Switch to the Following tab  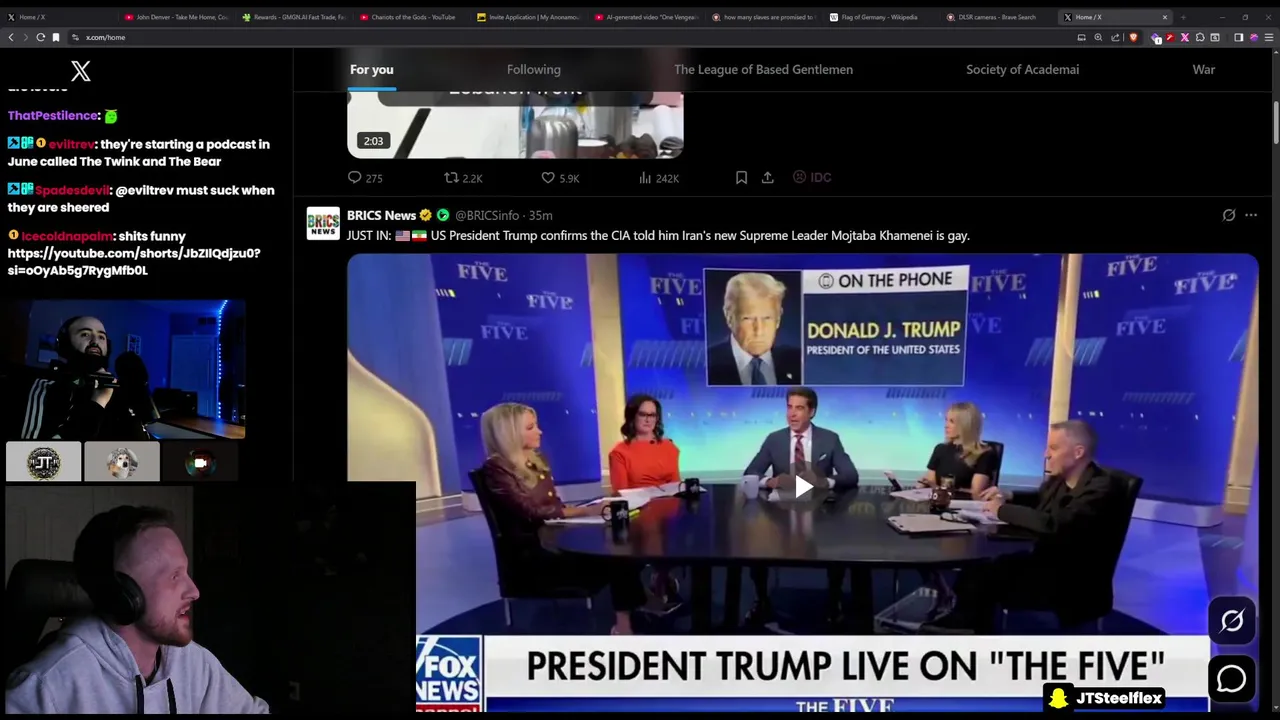(533, 69)
